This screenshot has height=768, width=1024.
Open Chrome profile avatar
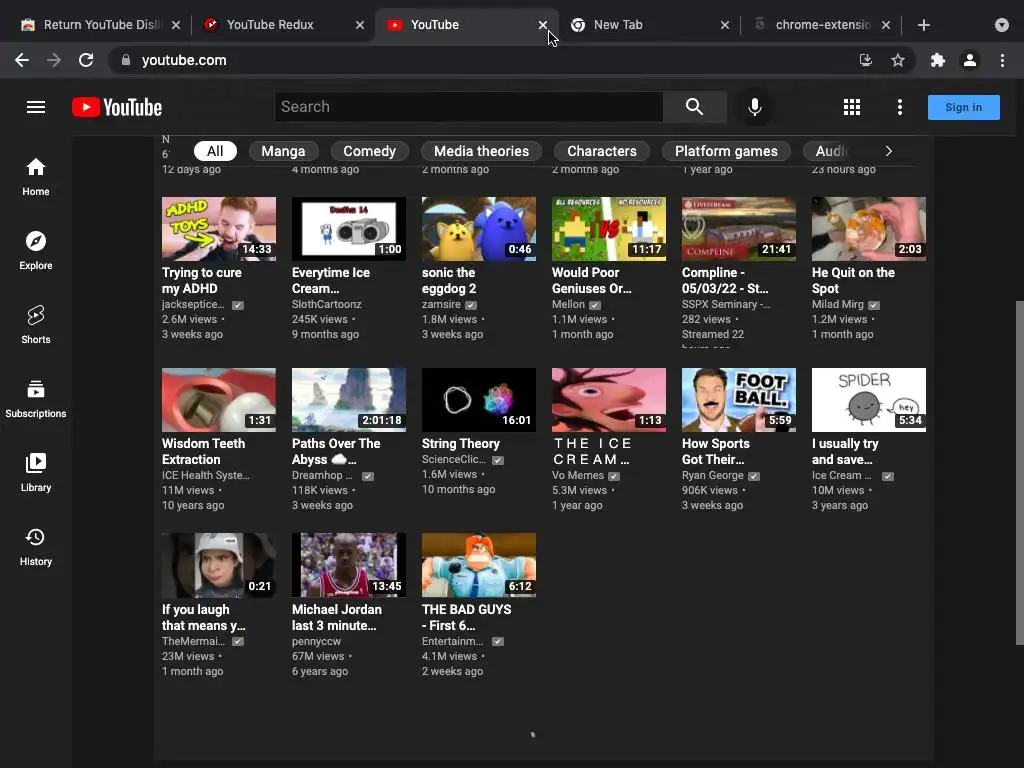click(970, 60)
